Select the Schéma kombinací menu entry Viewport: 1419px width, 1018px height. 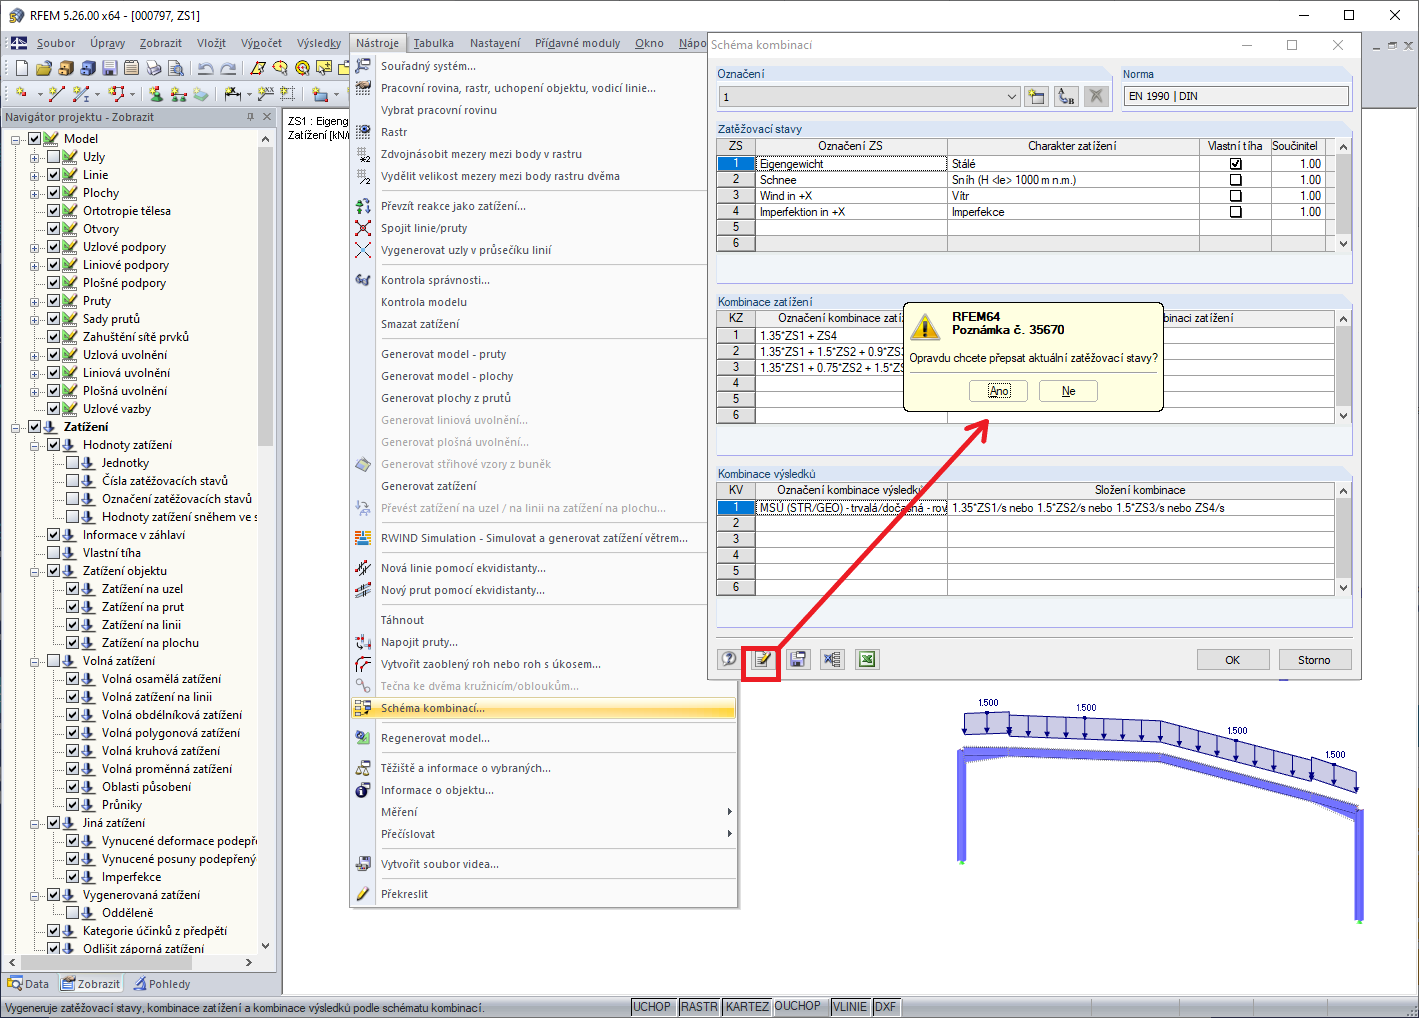544,708
